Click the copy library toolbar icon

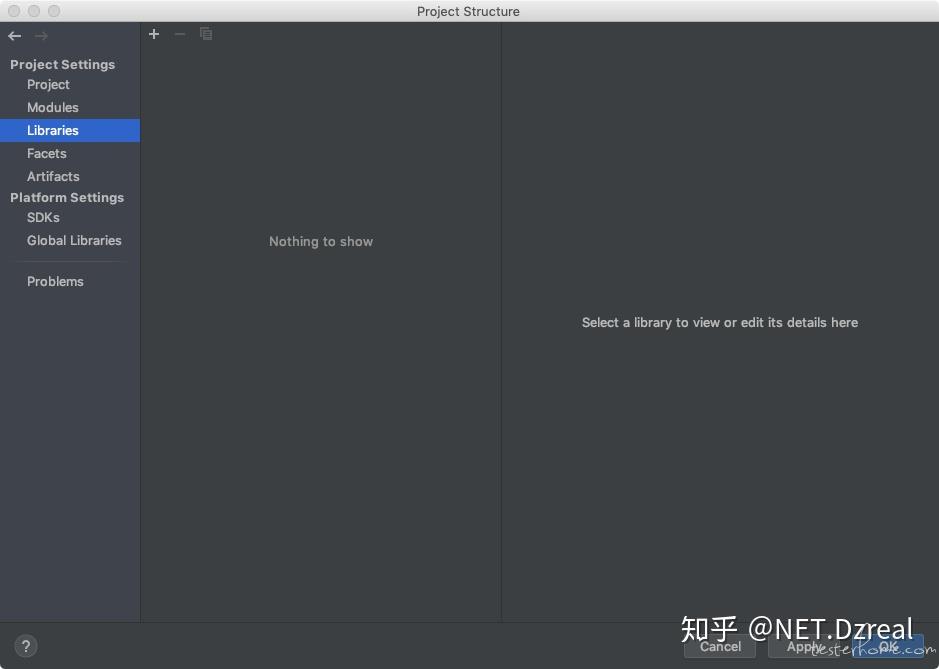coord(206,34)
